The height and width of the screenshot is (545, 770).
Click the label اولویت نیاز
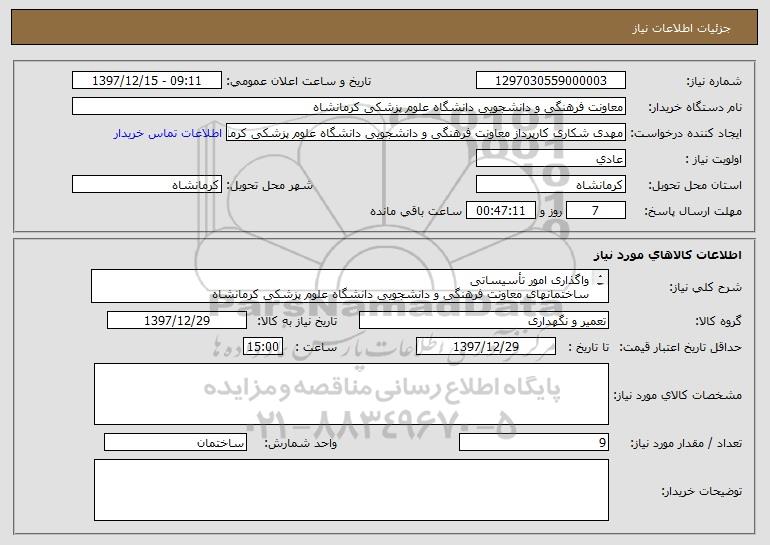(714, 159)
